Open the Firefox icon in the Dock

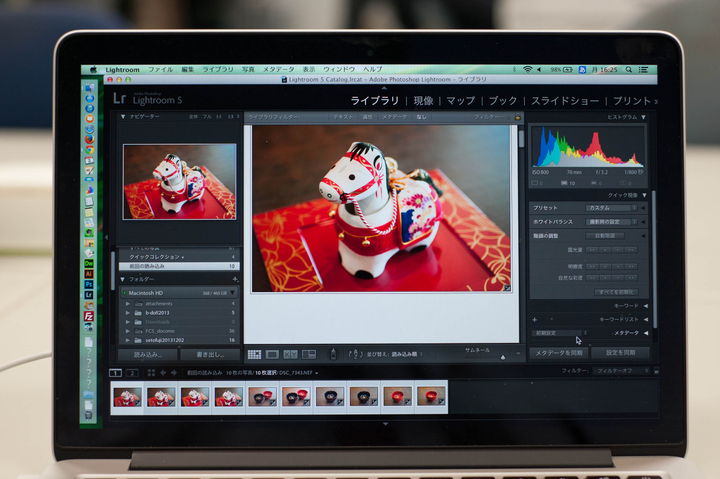tap(89, 139)
